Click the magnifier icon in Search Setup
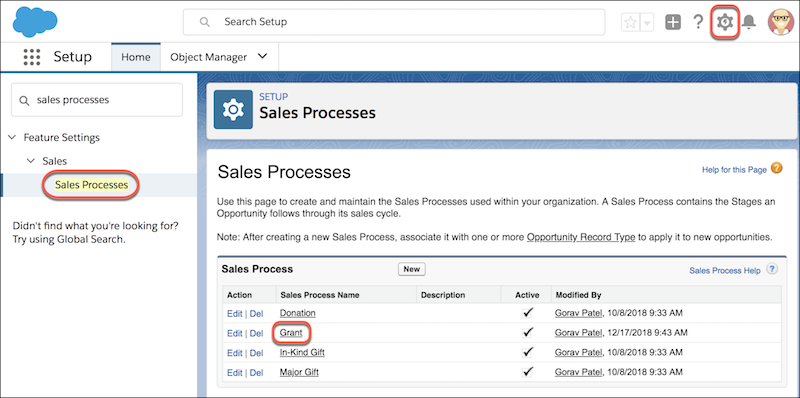Screen dimensions: 800x398 pyautogui.click(x=205, y=22)
